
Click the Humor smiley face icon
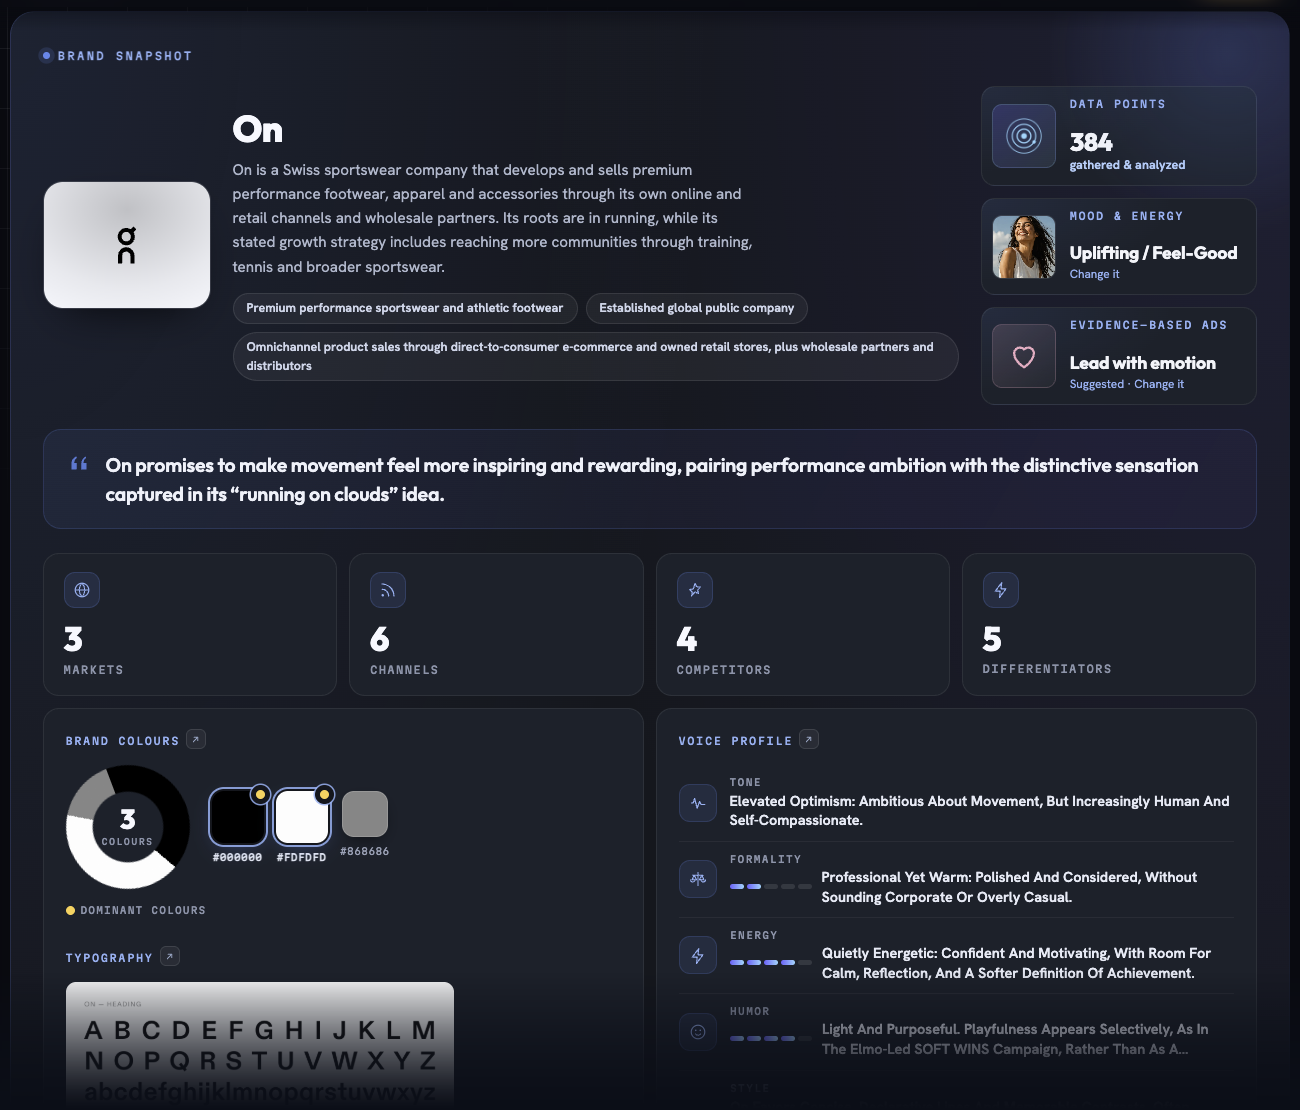(x=698, y=1031)
